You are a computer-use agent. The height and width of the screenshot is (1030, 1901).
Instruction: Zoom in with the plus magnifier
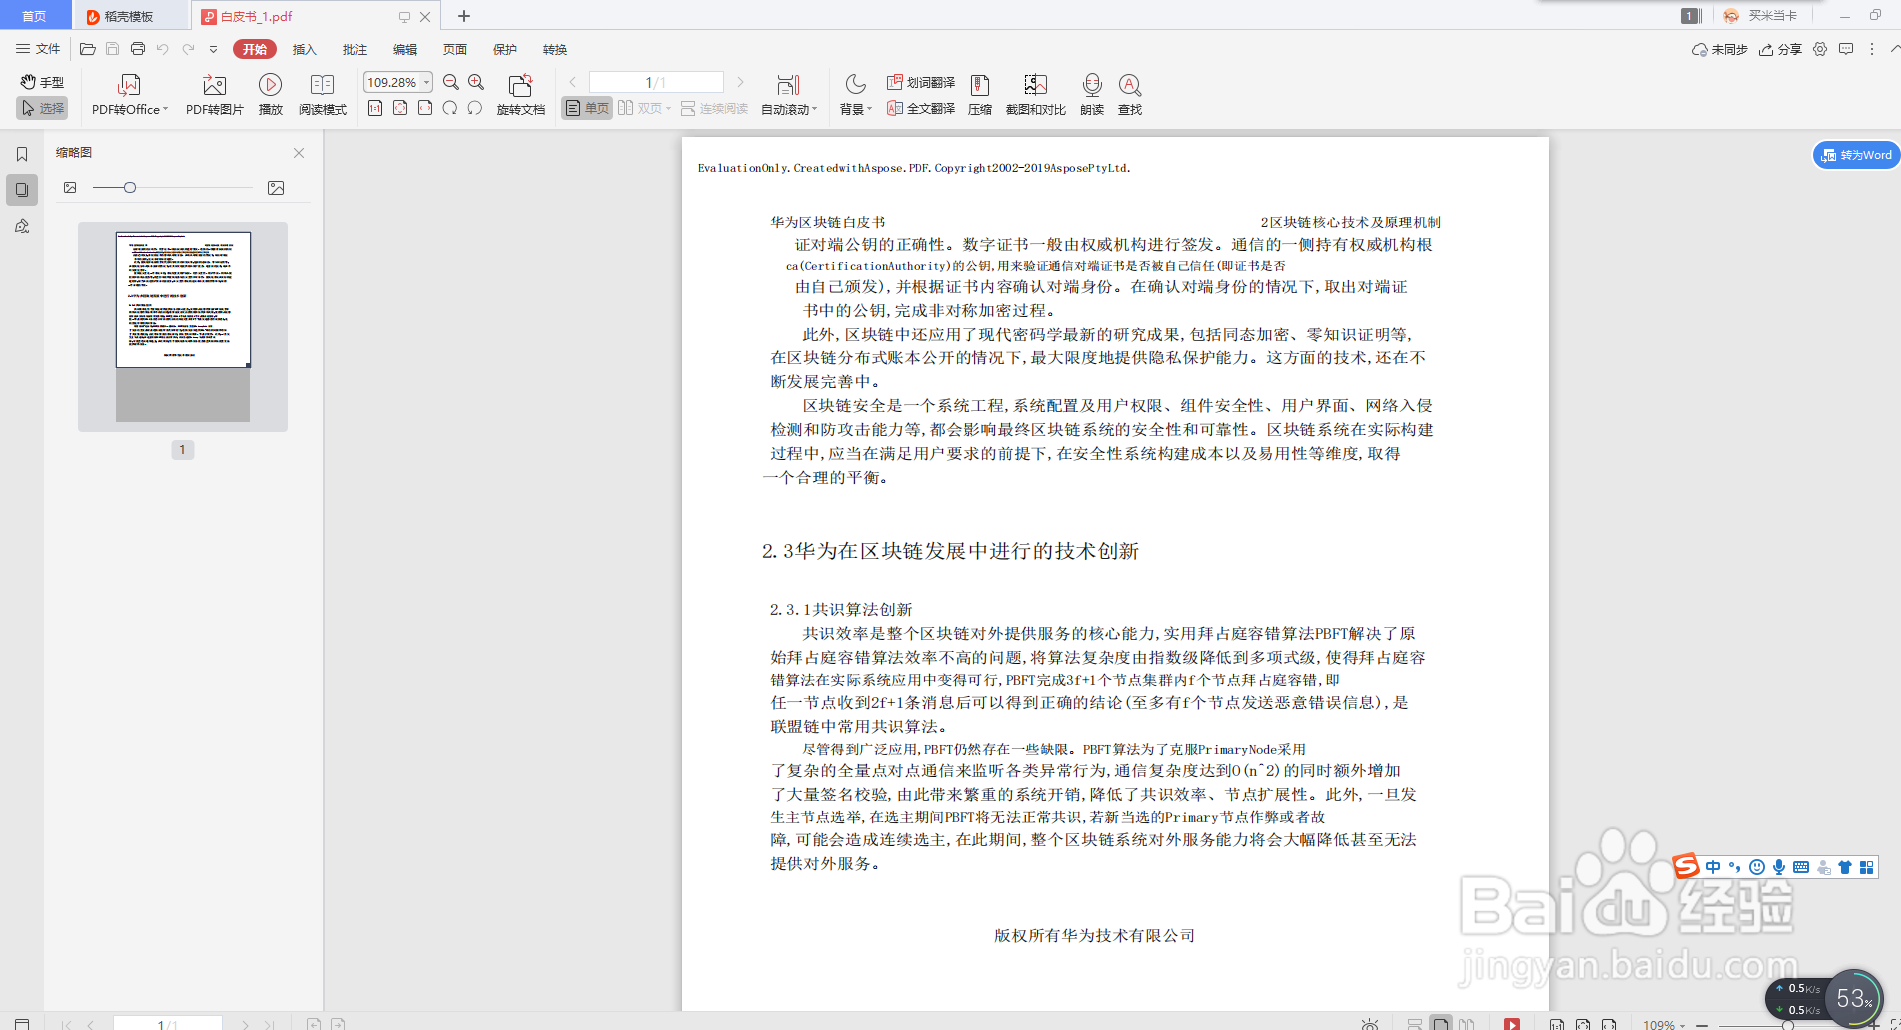tap(476, 82)
